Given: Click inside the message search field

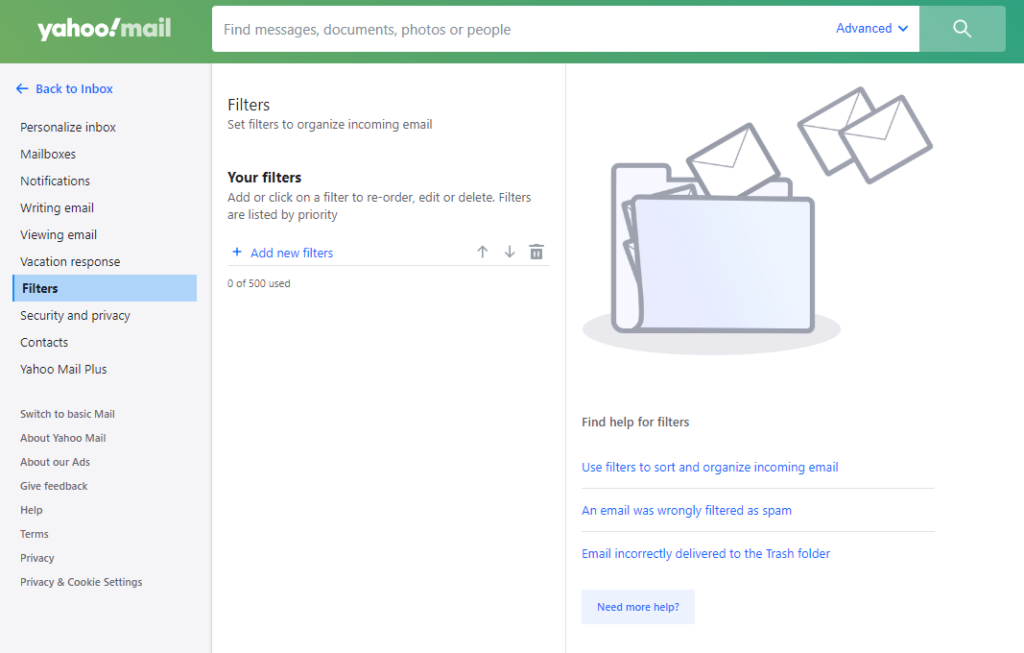Looking at the screenshot, I should tap(500, 29).
